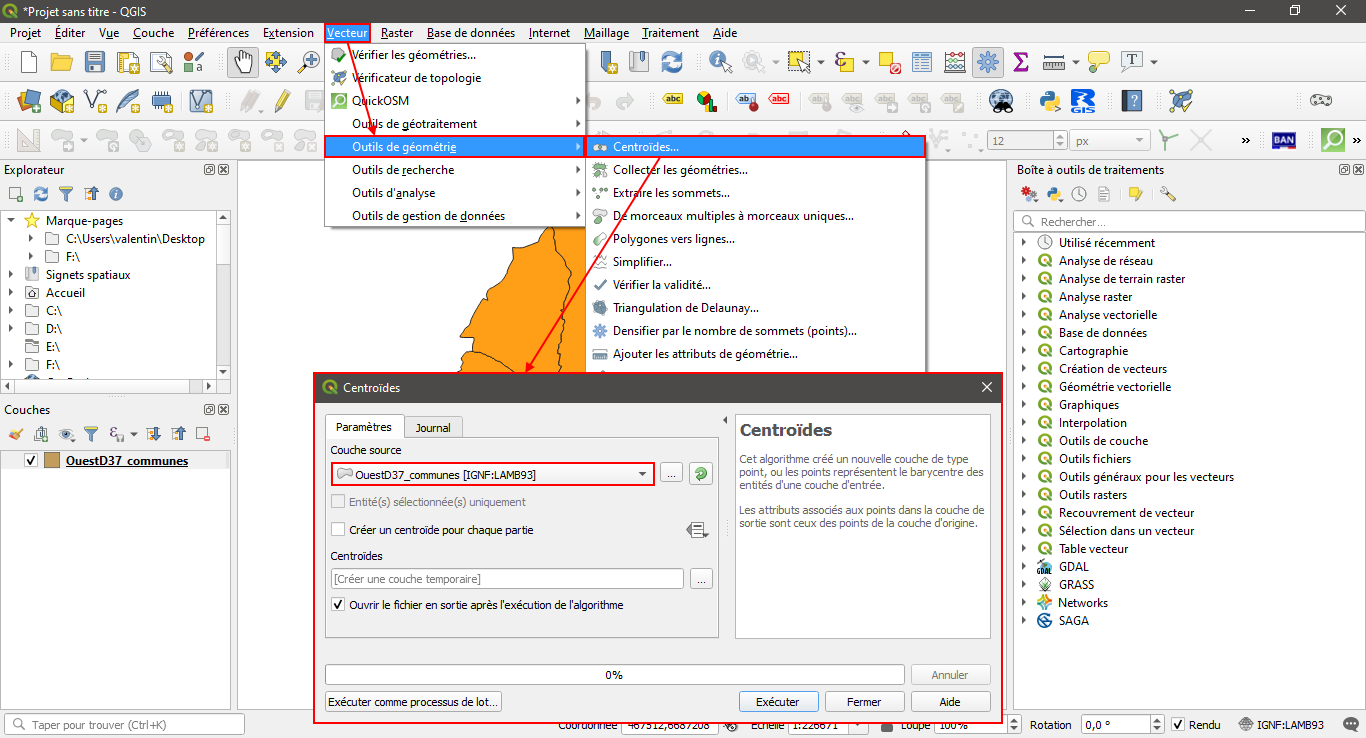Click the IGNF:LAMB93 CRS status button
The height and width of the screenshot is (738, 1366).
(1282, 725)
